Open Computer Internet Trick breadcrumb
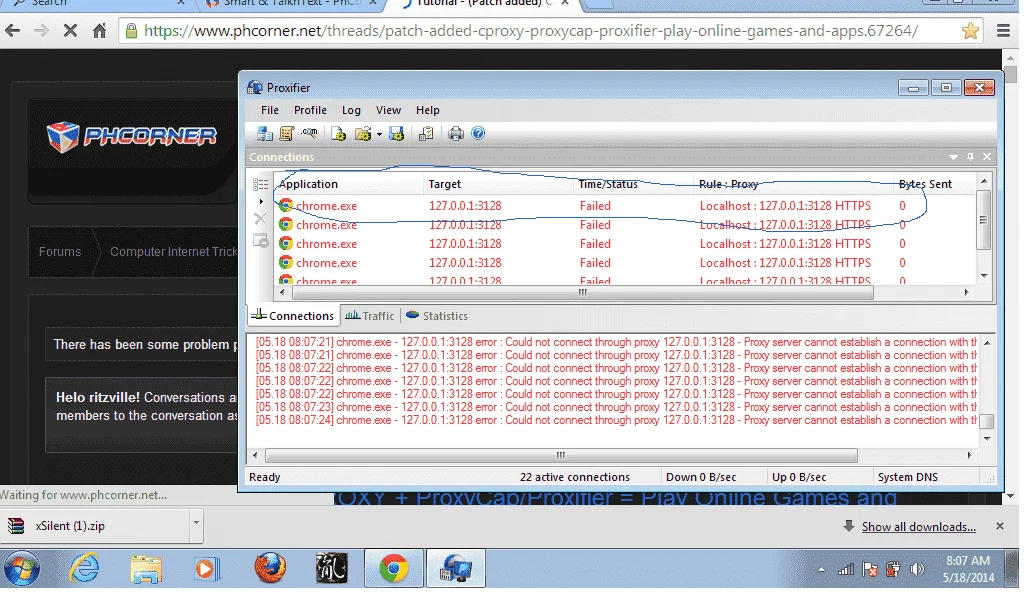Viewport: 1024px width, 600px height. pyautogui.click(x=173, y=252)
